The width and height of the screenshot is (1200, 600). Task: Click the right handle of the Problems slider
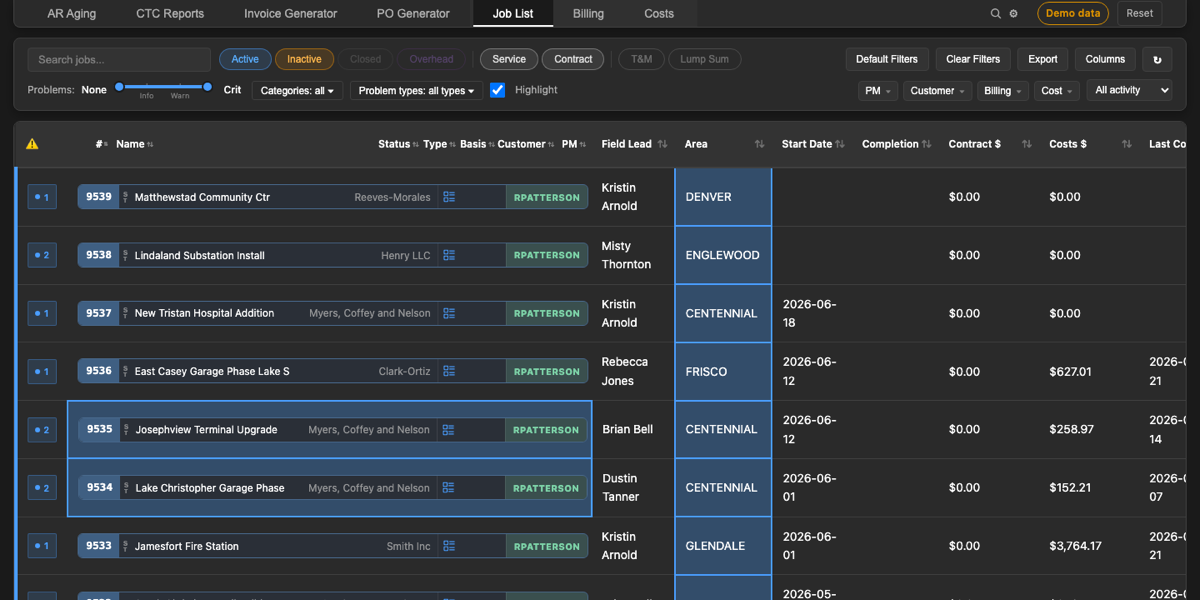click(208, 87)
